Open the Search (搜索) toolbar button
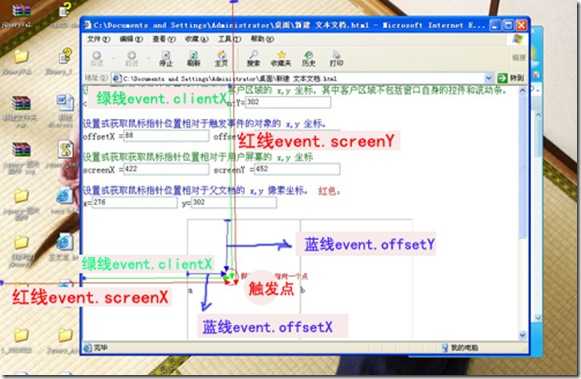Viewport: 581px width, 379px height. click(253, 59)
